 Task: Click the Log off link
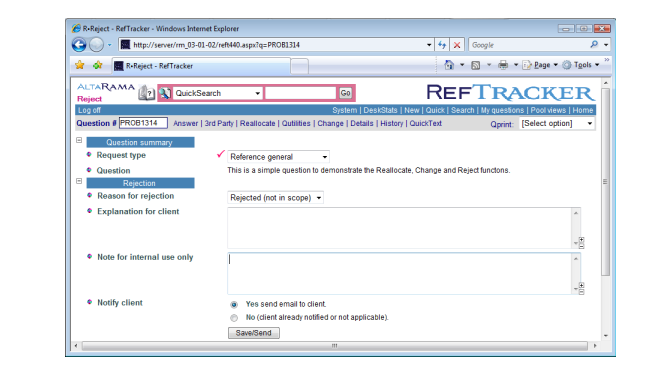[89, 110]
